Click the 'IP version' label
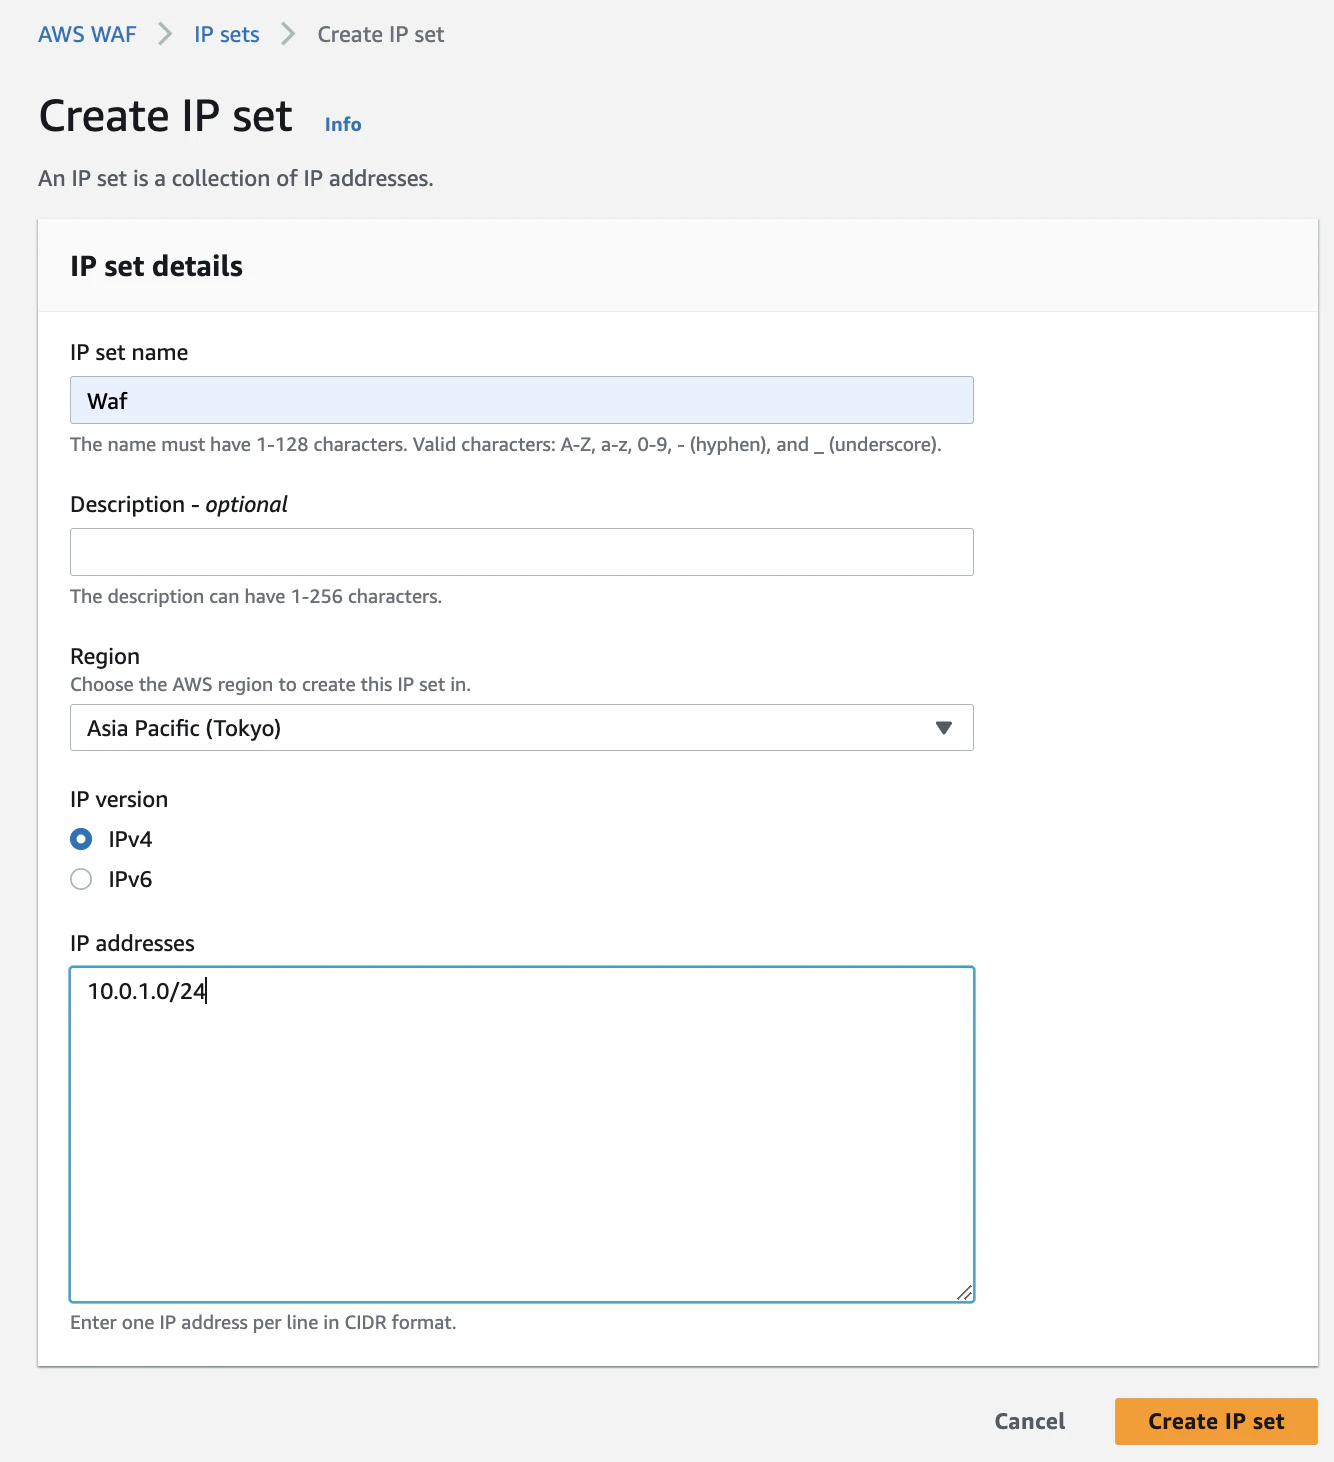 click(119, 799)
